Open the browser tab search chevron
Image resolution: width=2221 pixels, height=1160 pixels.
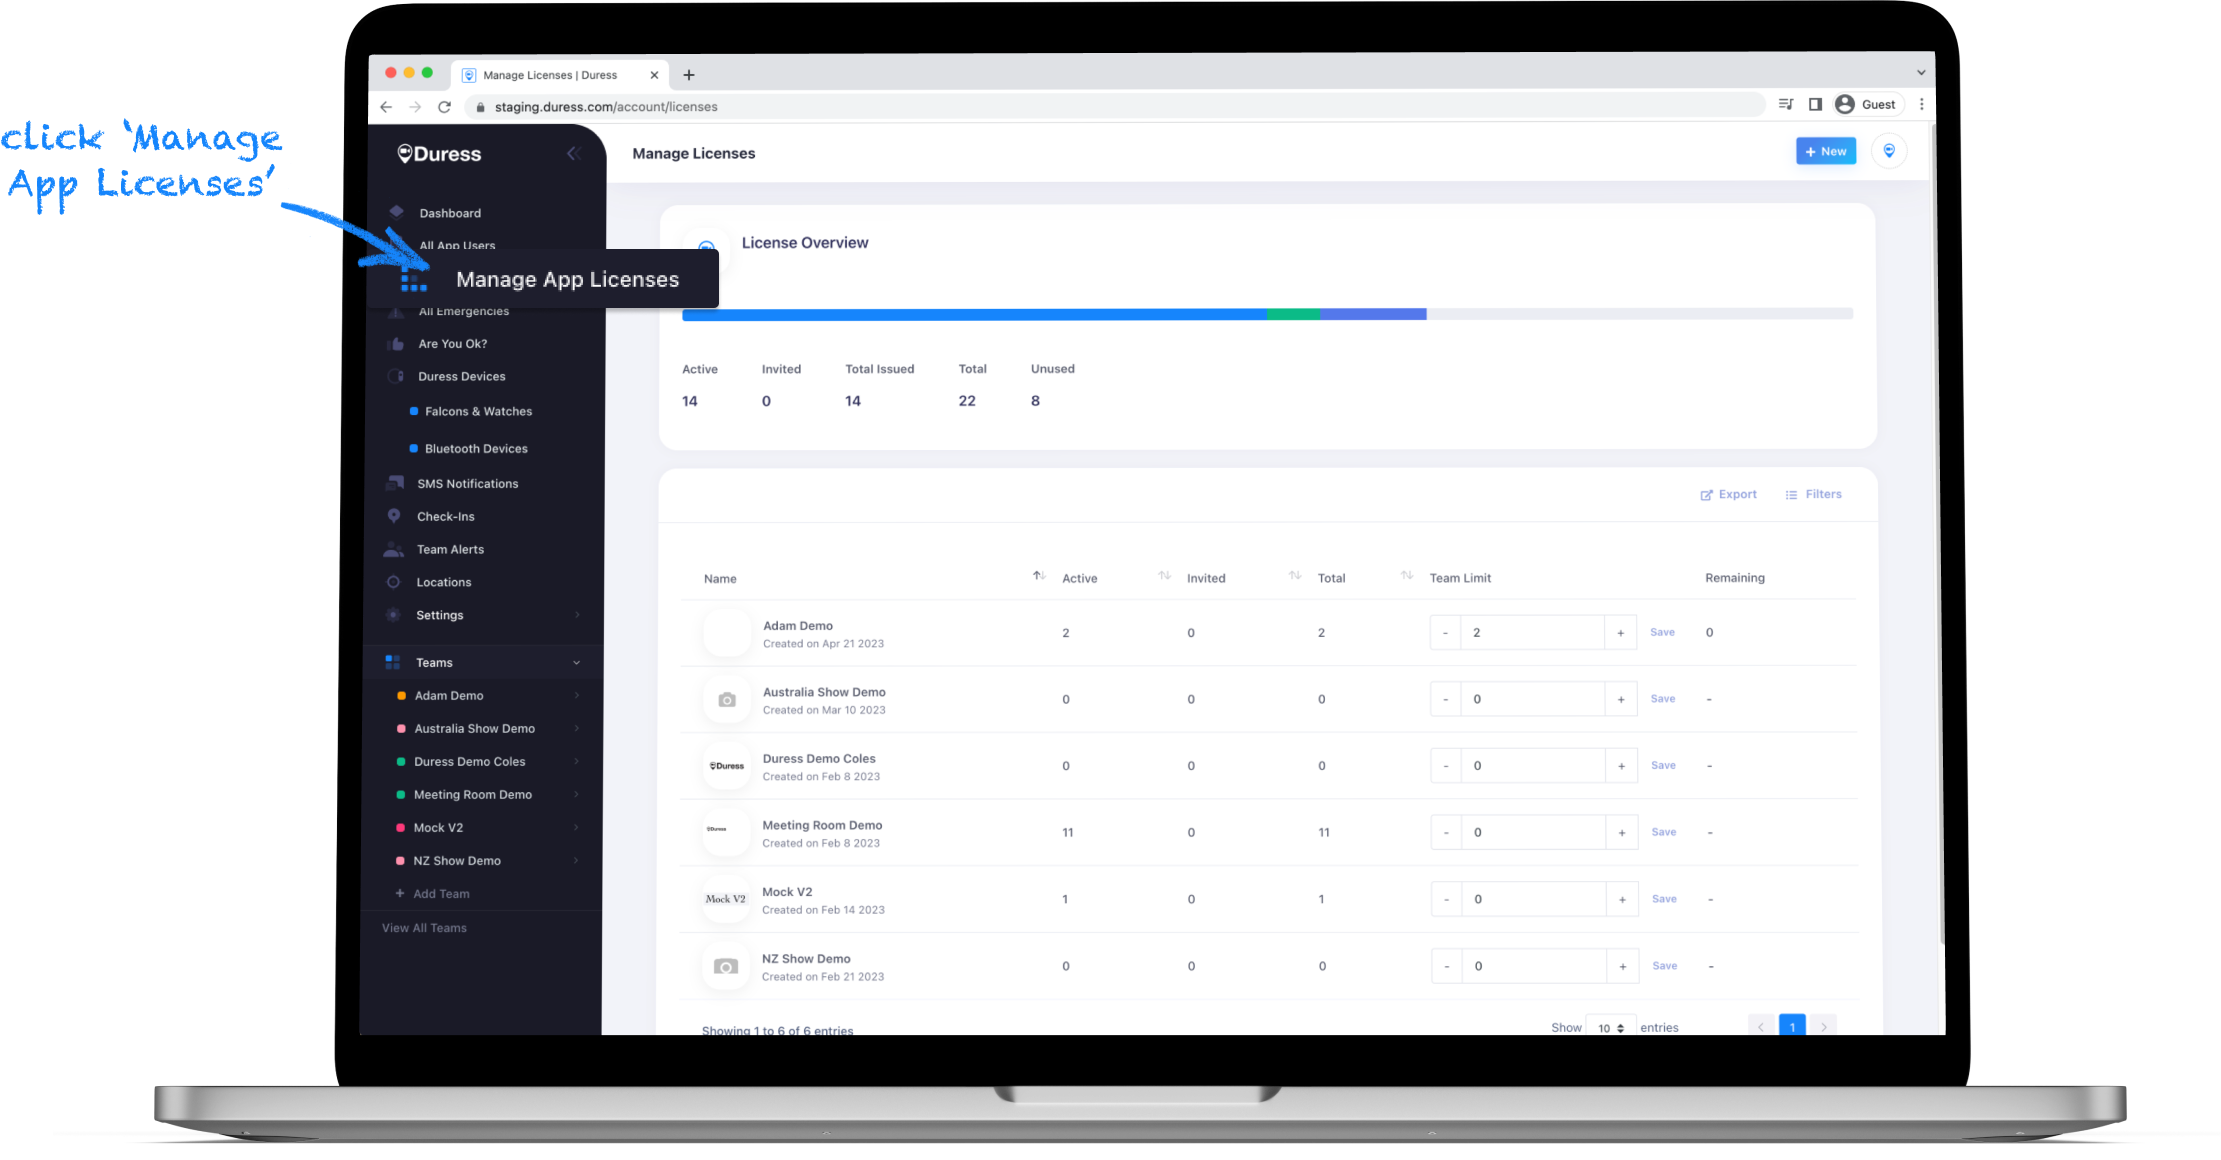pyautogui.click(x=1920, y=72)
